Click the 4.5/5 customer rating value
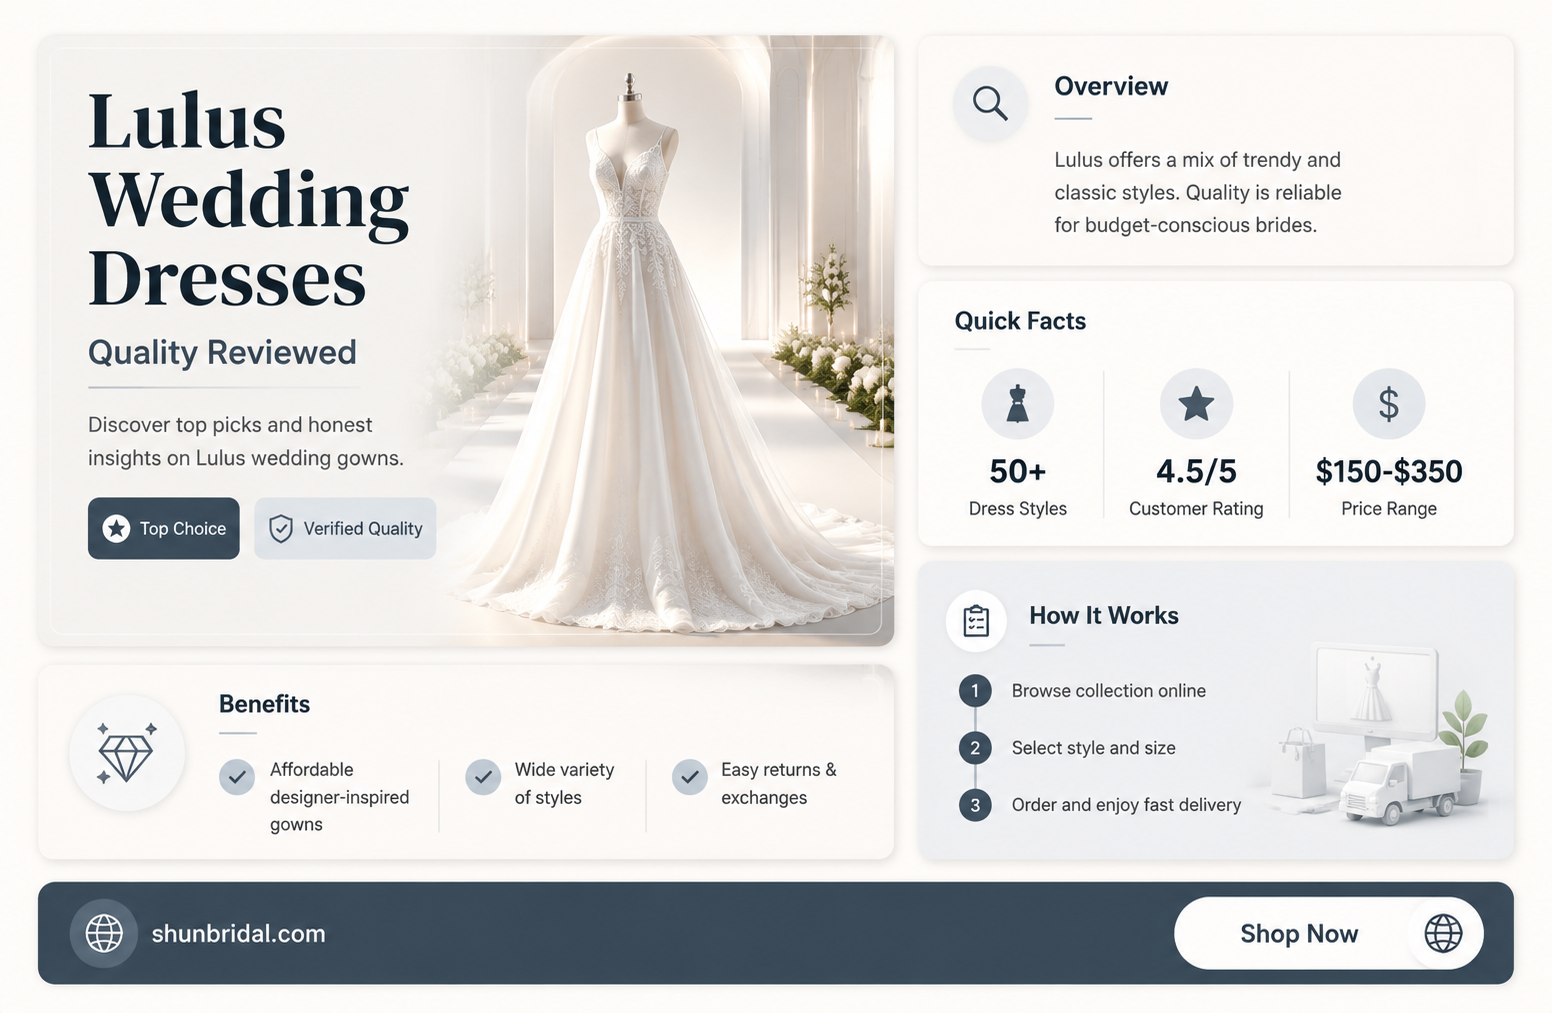 pos(1196,471)
